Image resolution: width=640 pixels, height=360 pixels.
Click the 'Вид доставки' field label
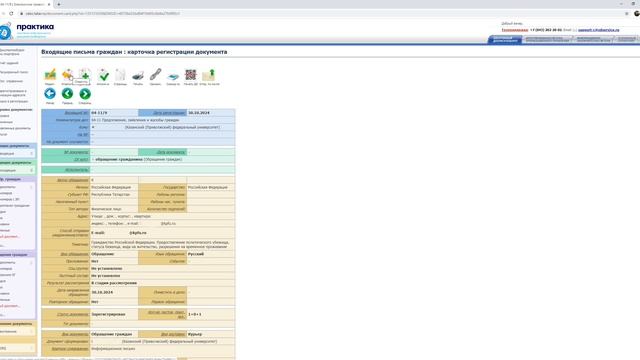click(173, 334)
